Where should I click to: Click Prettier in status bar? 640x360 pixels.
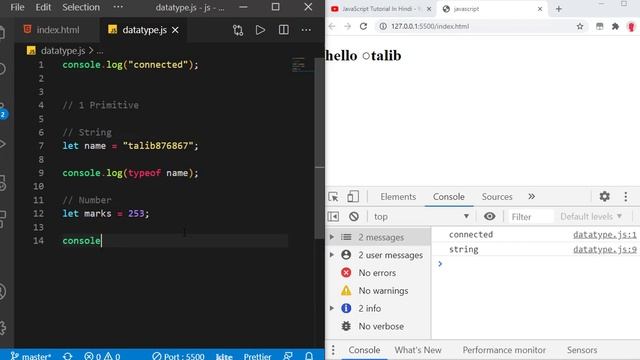[257, 356]
